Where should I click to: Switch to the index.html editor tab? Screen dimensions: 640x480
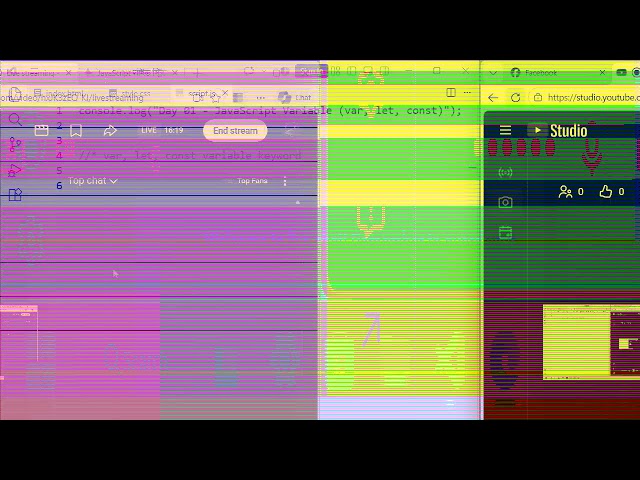[60, 93]
